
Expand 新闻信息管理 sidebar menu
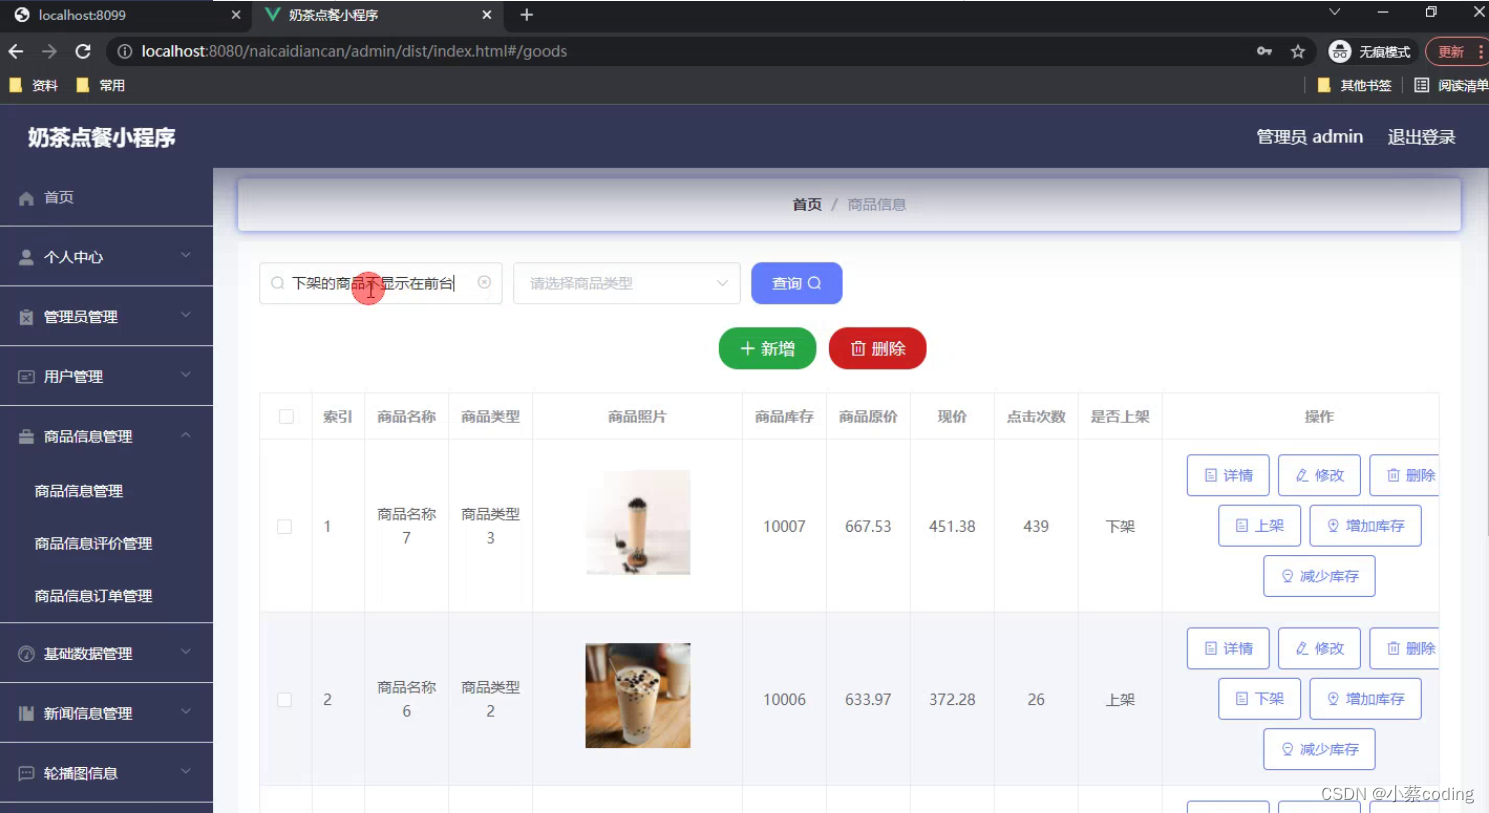pyautogui.click(x=106, y=713)
